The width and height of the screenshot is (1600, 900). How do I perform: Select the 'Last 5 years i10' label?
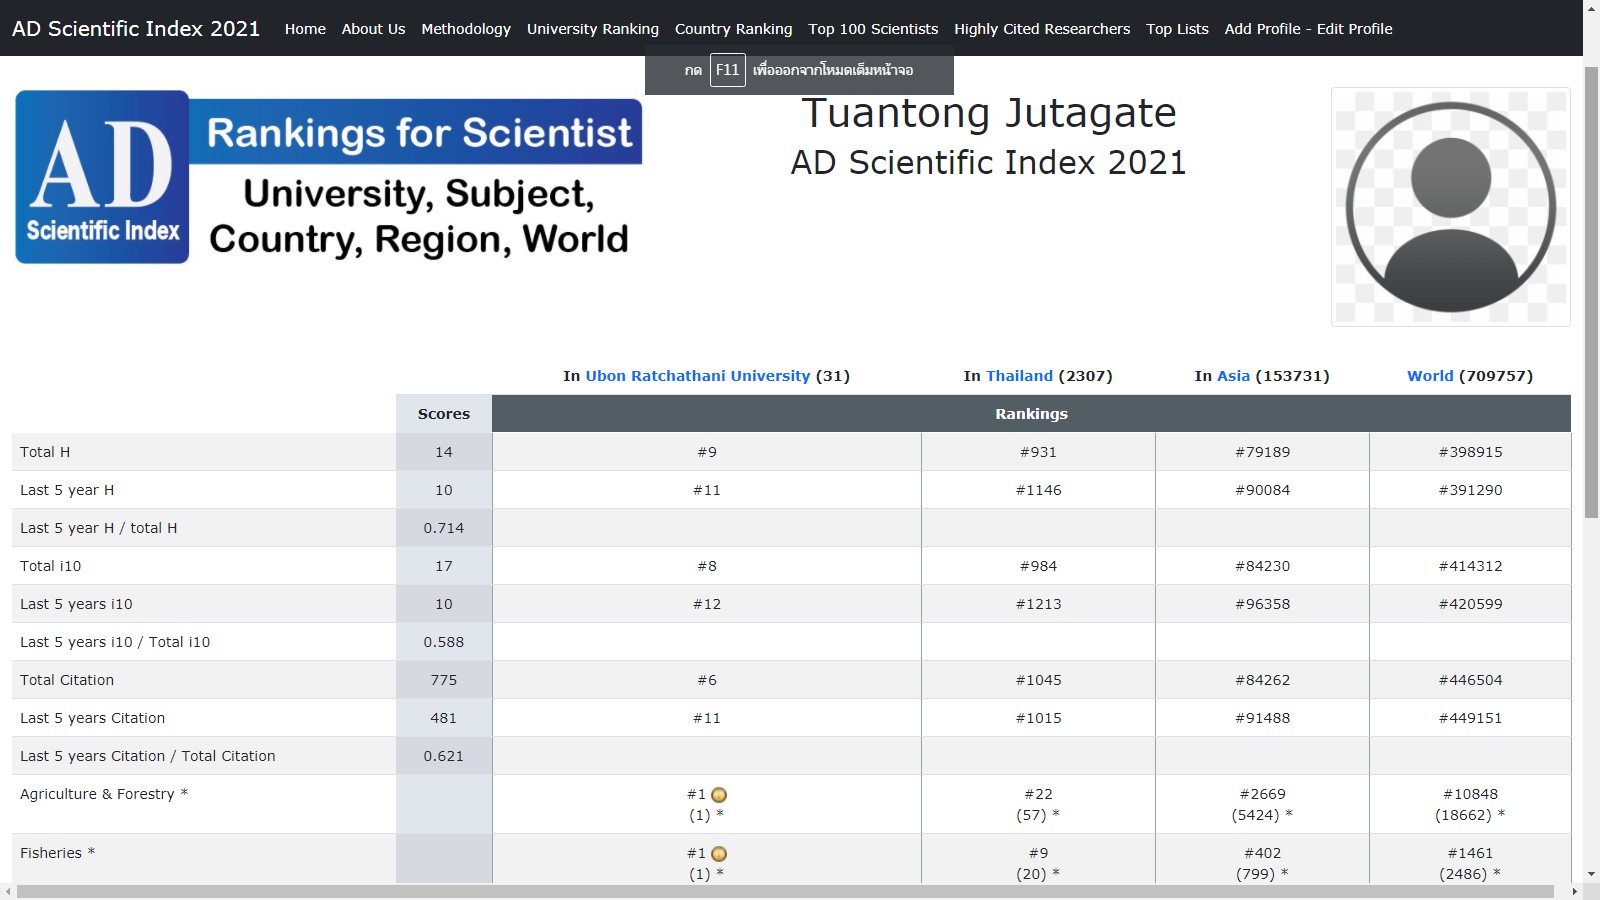point(76,604)
